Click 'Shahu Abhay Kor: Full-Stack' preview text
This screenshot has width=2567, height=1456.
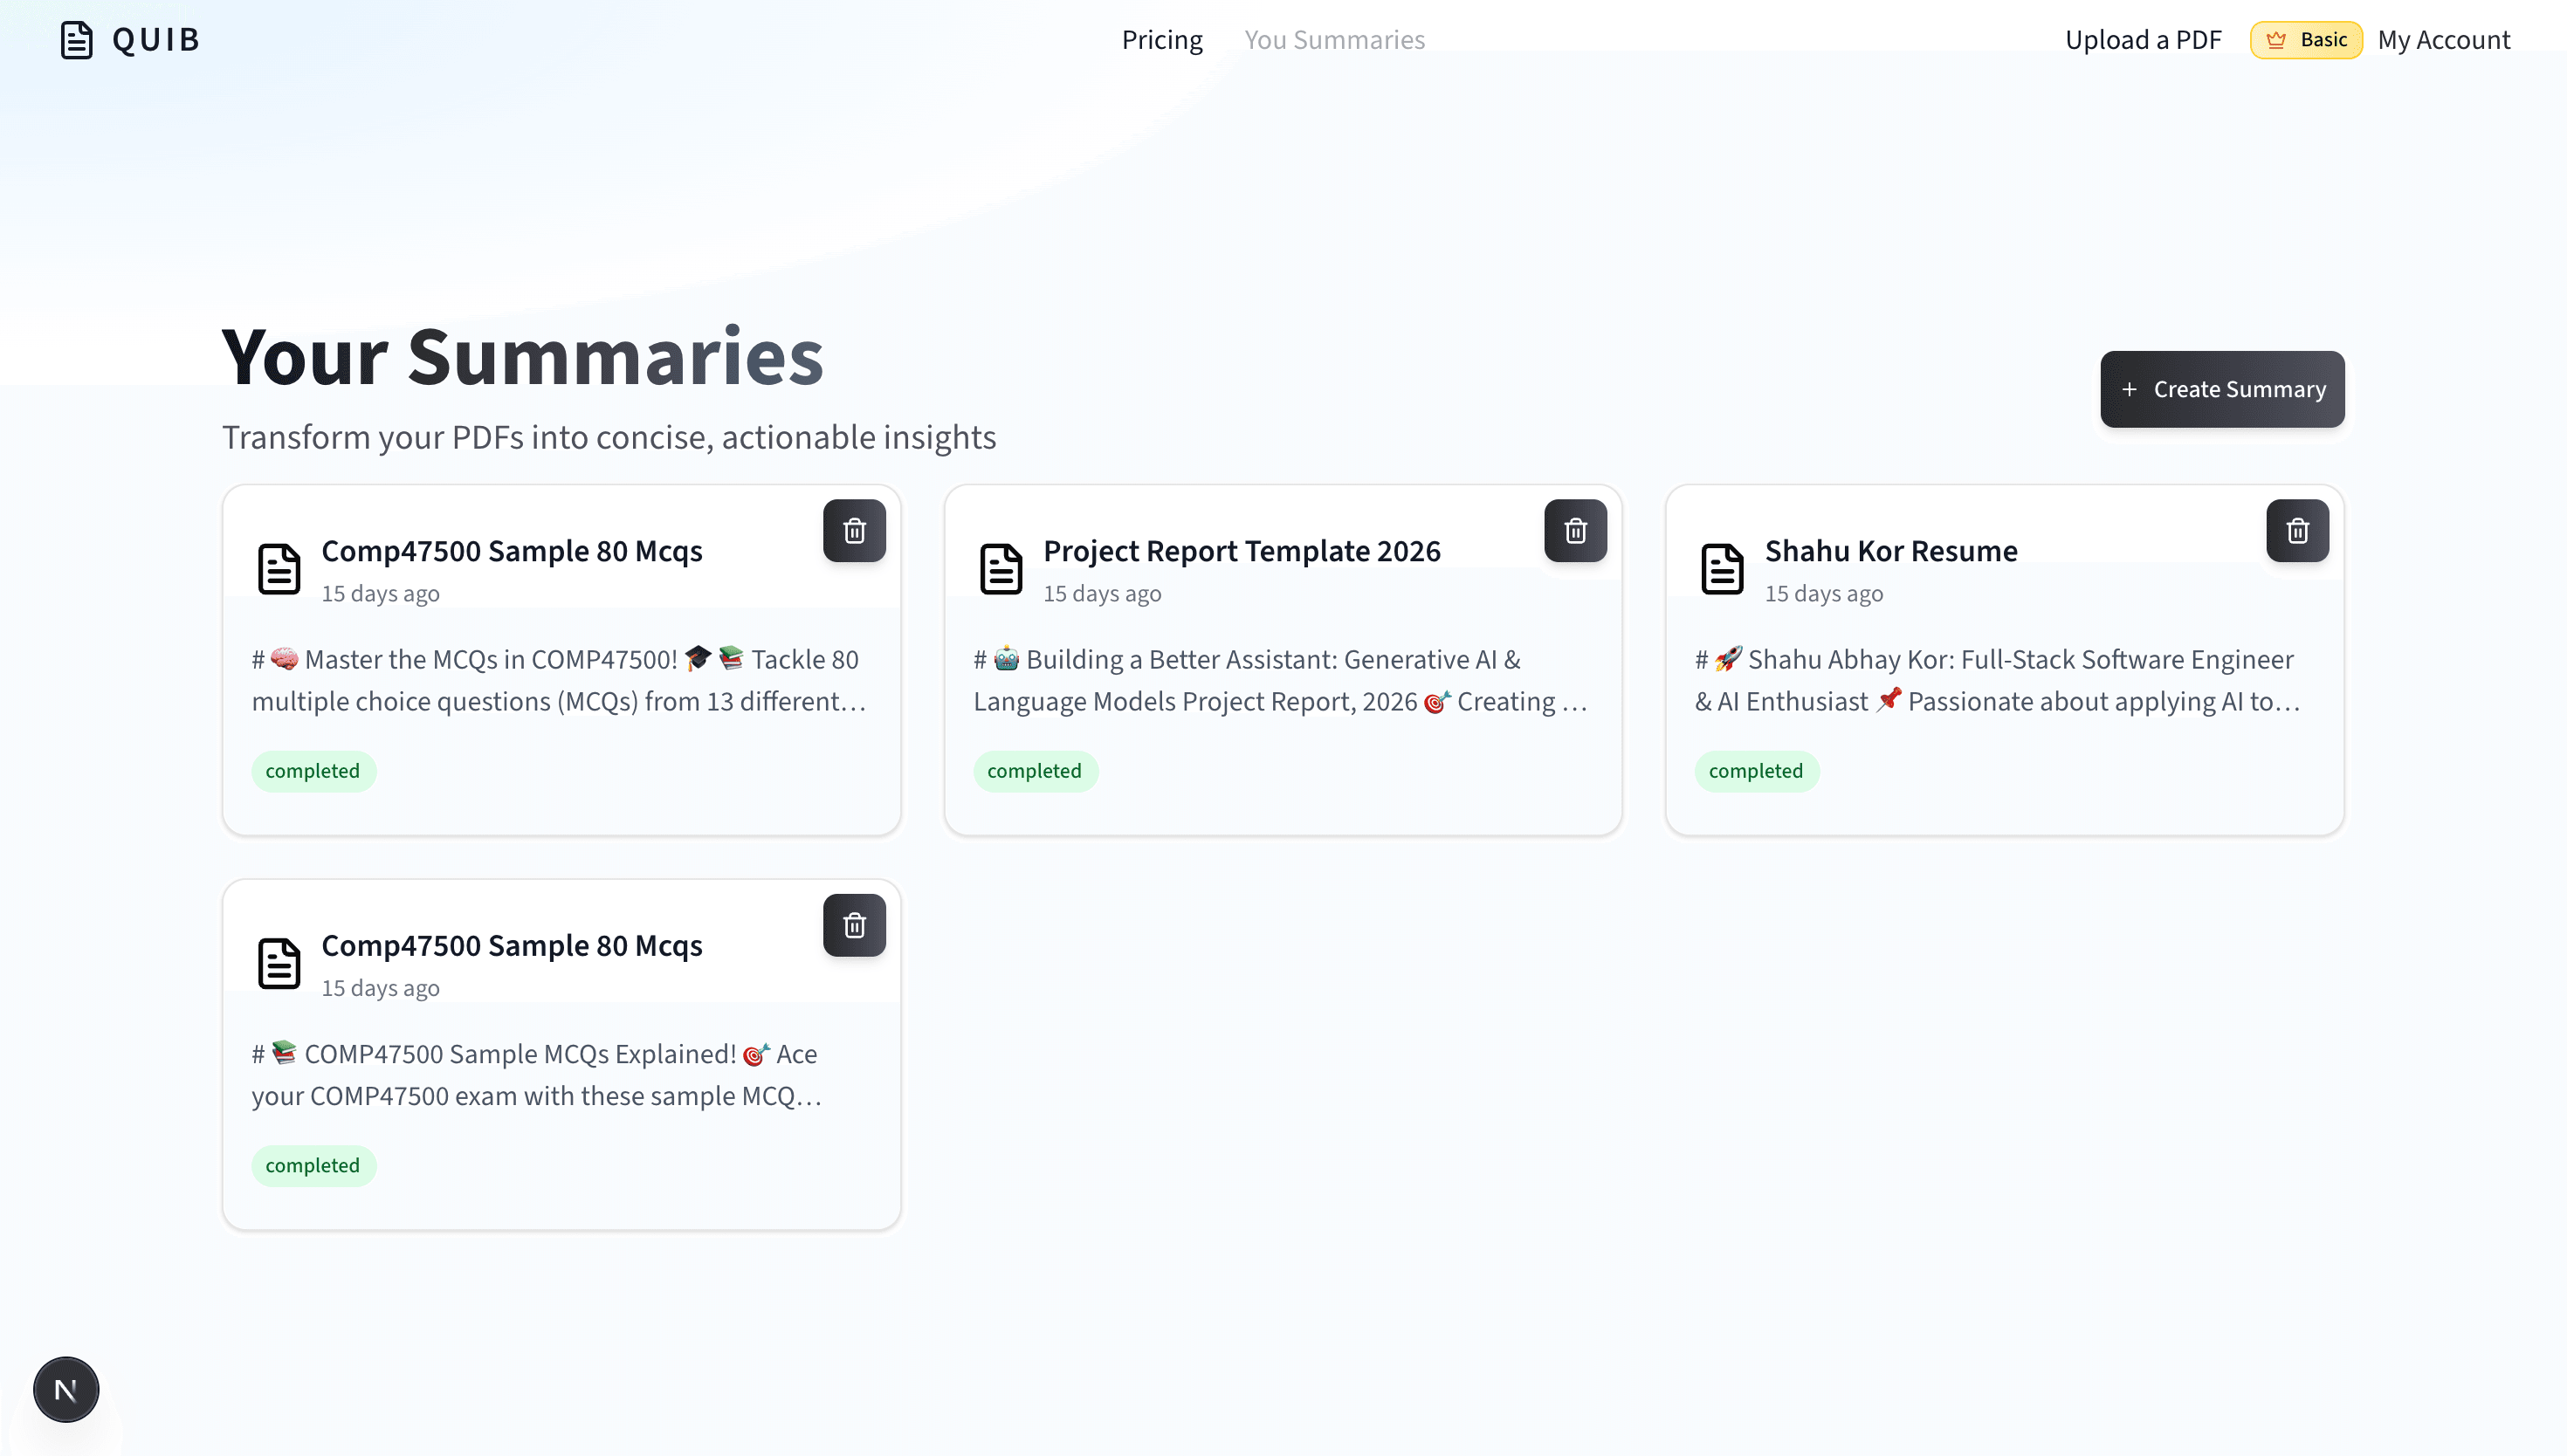(x=1998, y=680)
